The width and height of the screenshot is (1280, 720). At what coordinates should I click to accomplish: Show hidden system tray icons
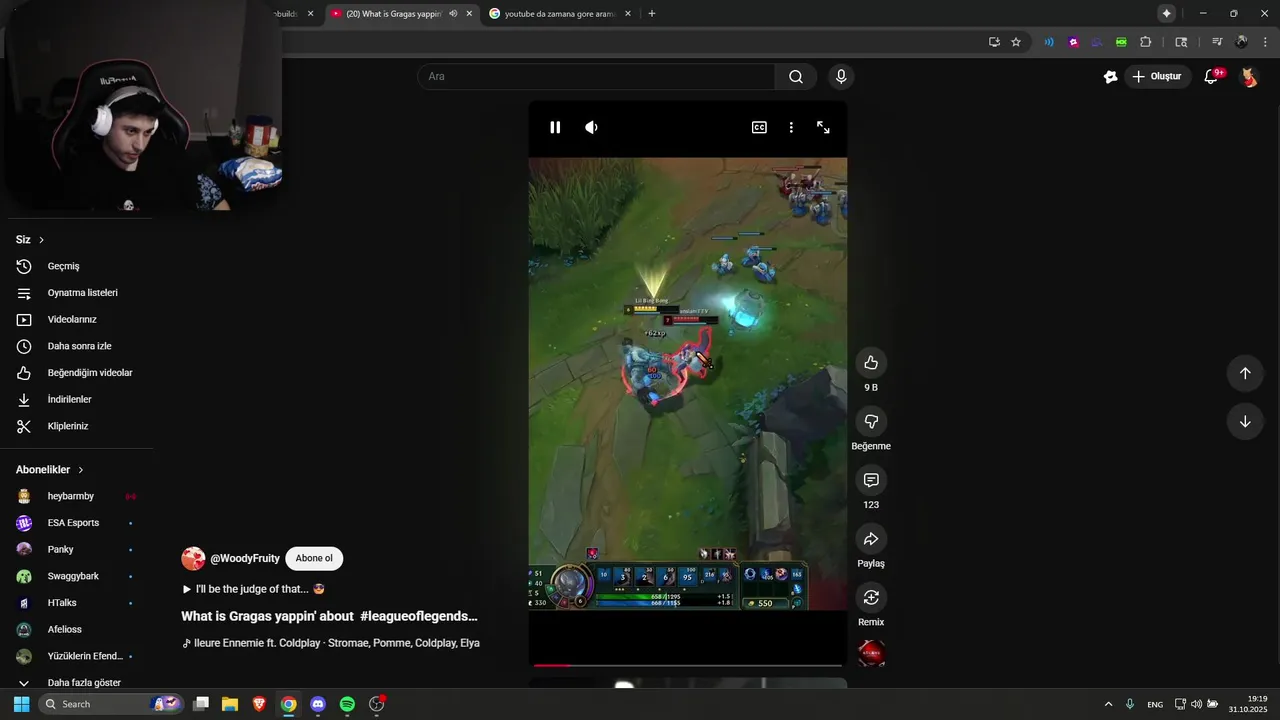click(1108, 704)
